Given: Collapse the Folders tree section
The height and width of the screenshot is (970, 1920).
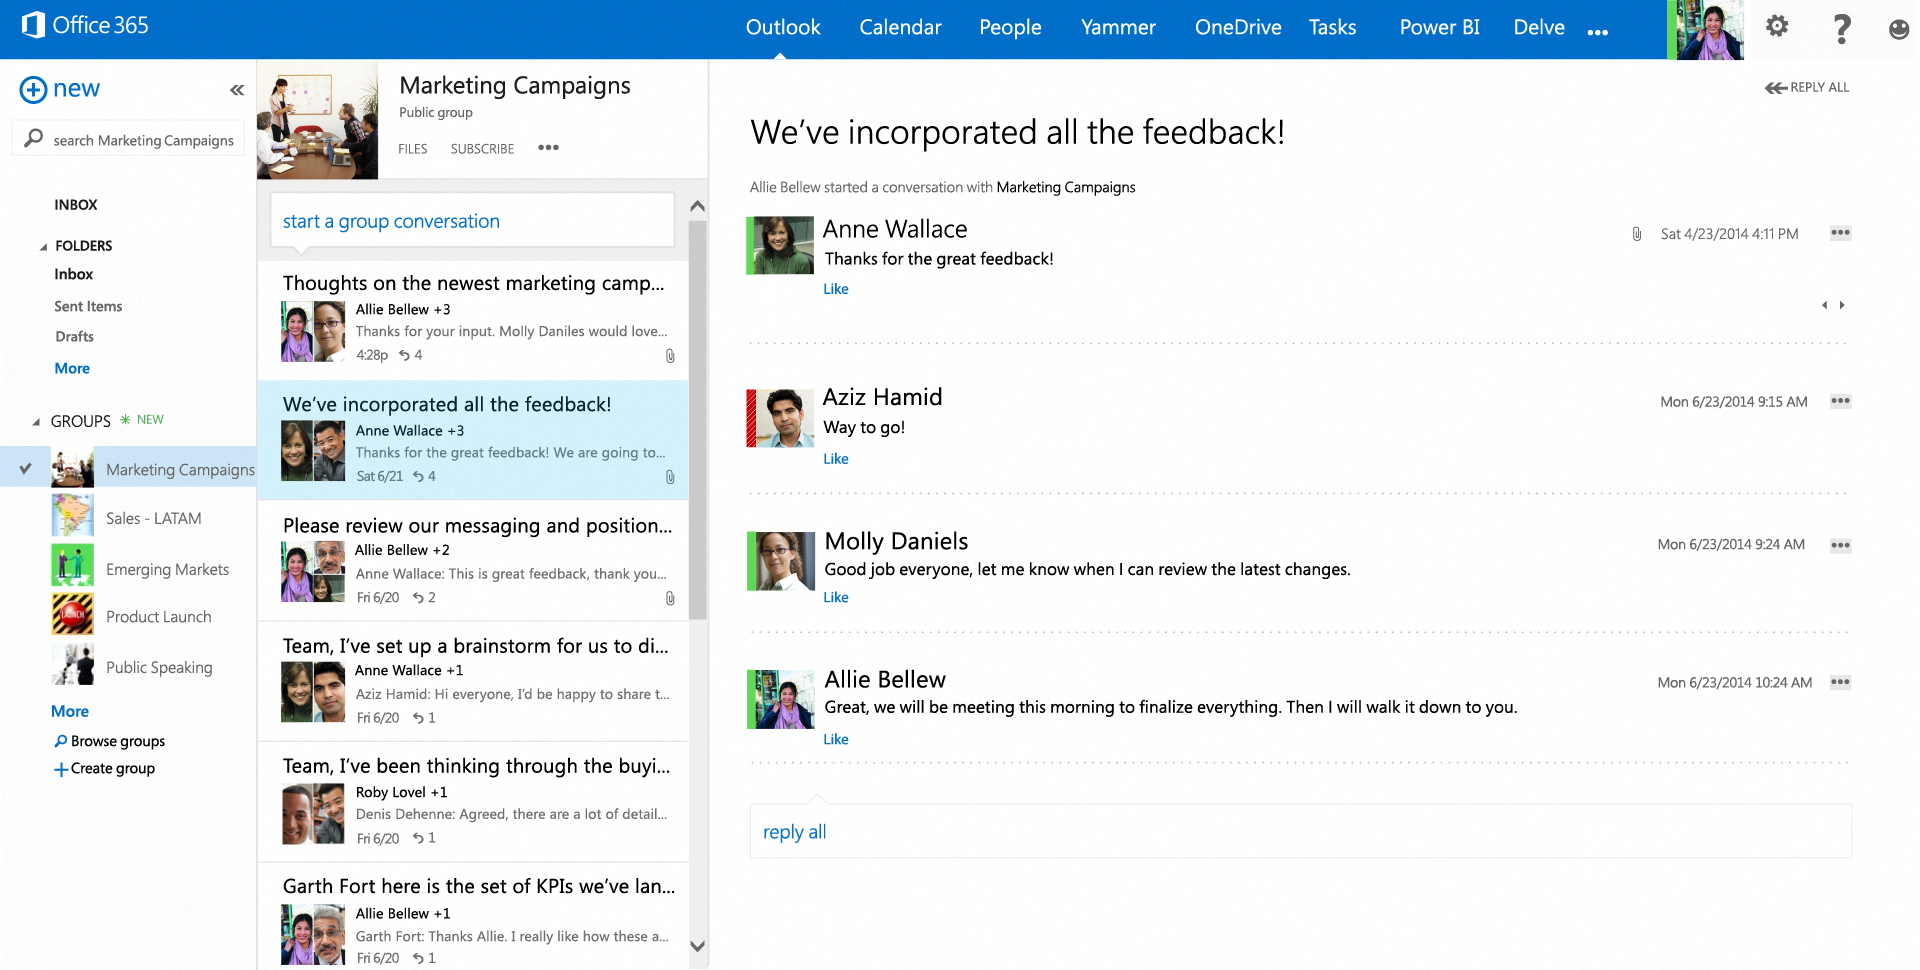Looking at the screenshot, I should tap(43, 246).
